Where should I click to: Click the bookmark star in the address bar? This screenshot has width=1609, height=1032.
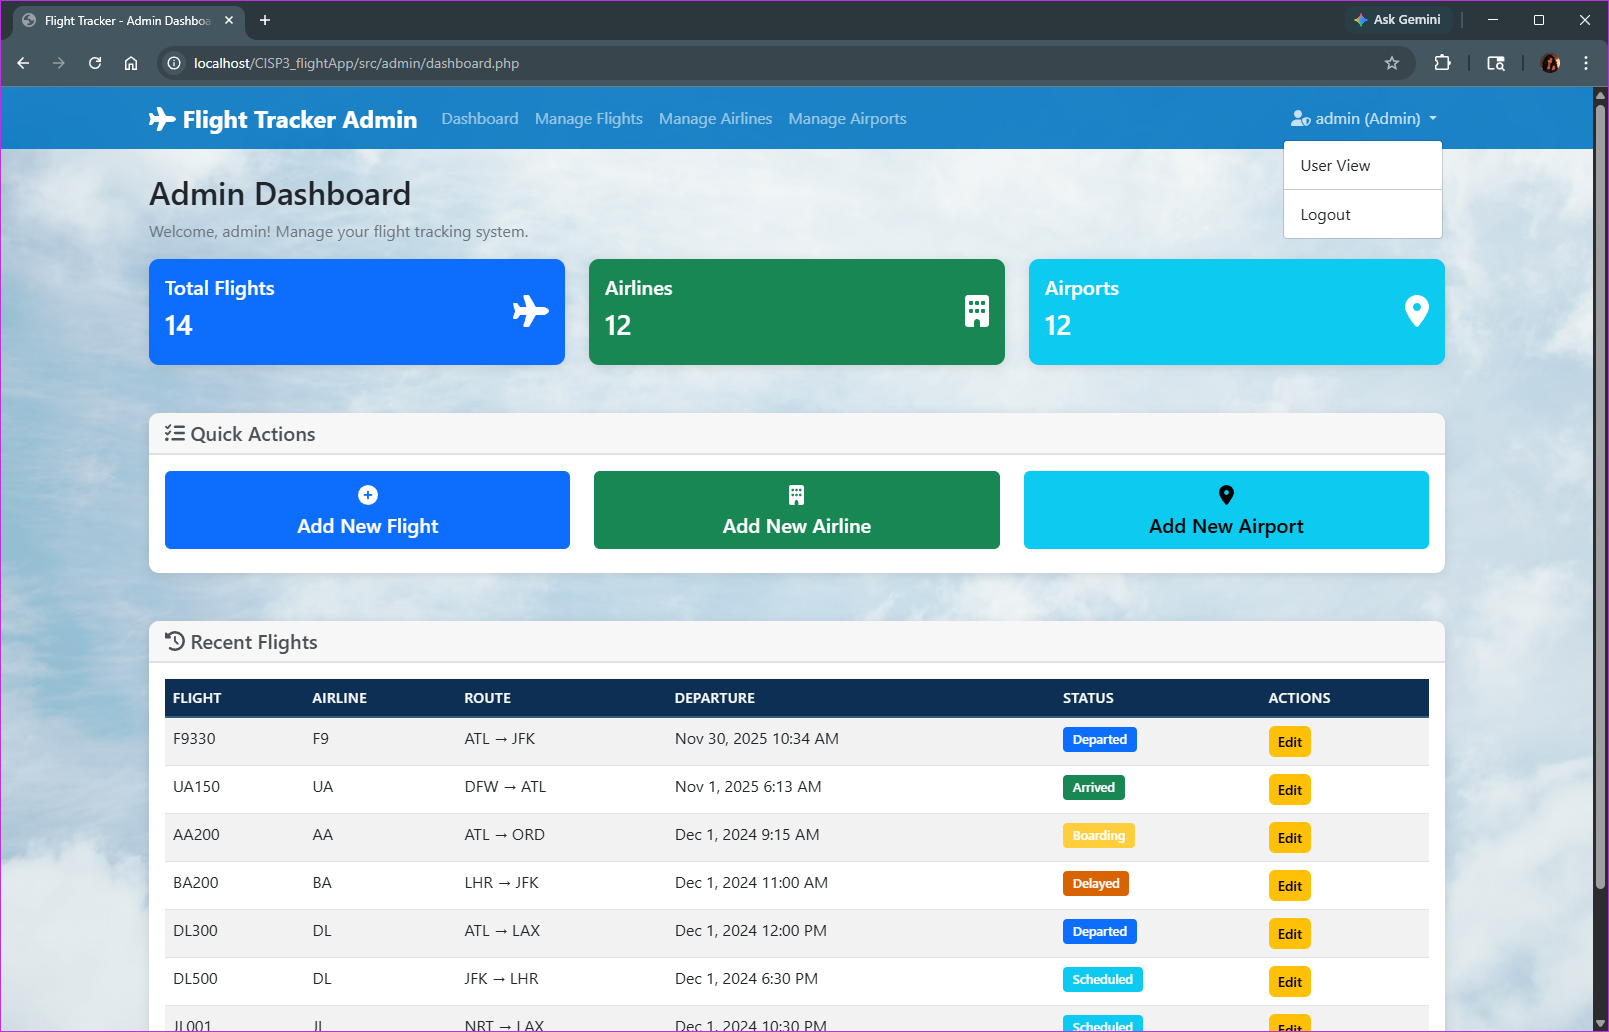click(x=1391, y=63)
